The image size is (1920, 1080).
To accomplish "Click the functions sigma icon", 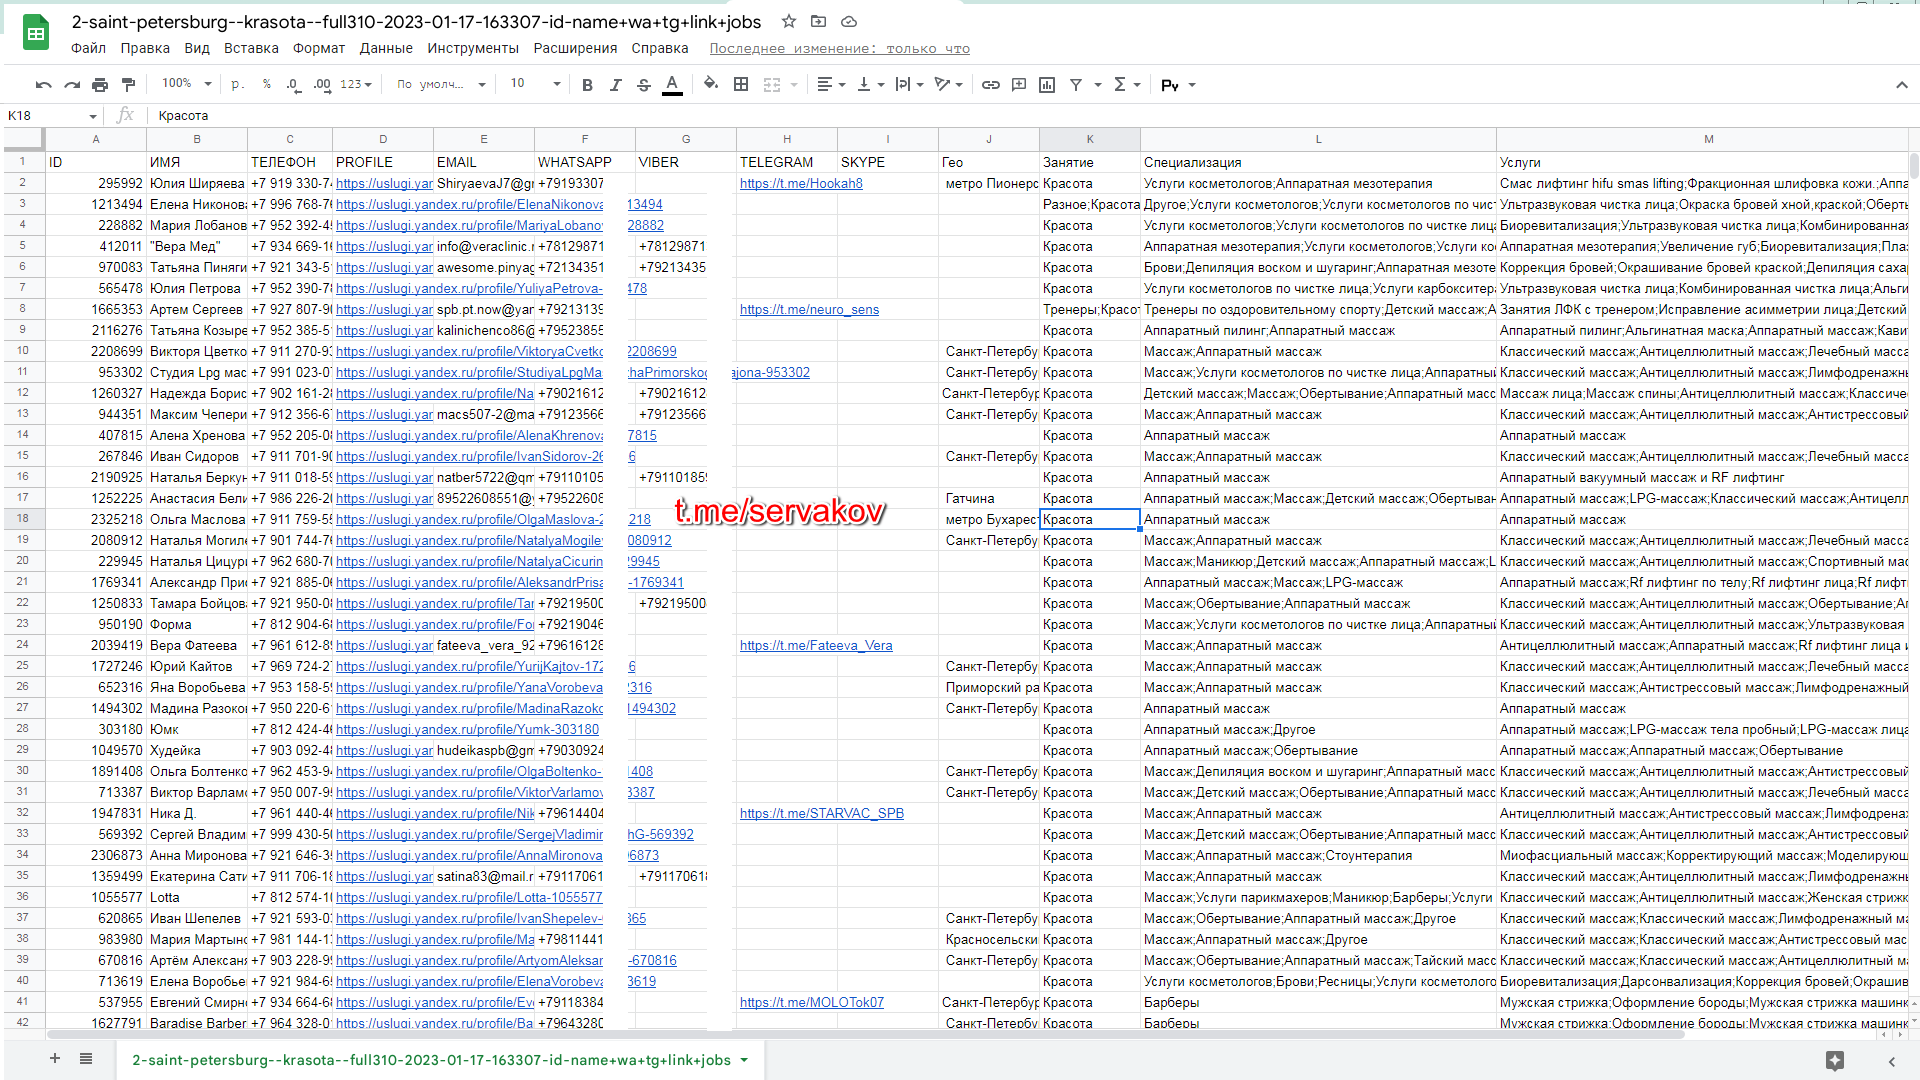I will [x=1120, y=85].
